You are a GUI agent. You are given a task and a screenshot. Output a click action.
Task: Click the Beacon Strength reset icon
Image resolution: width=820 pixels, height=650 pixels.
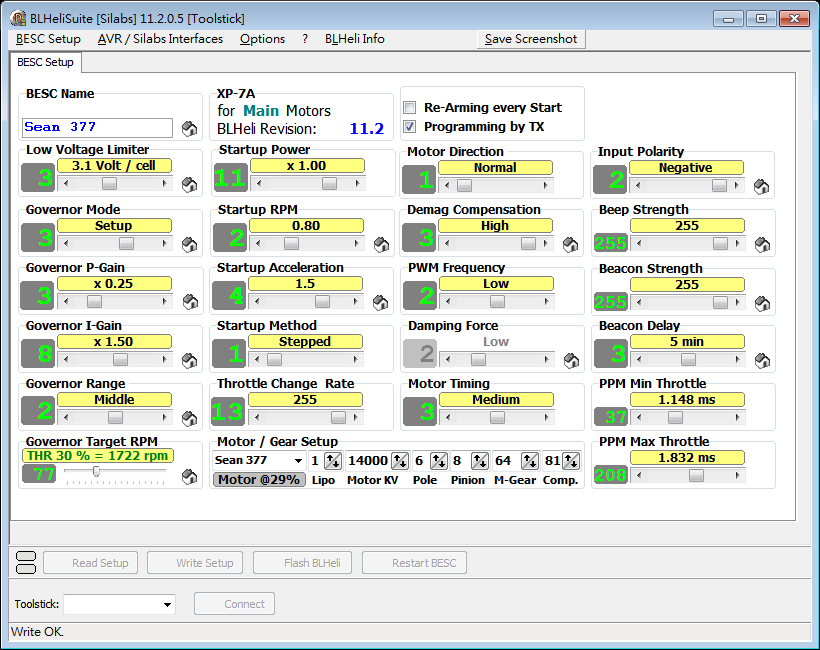tap(762, 303)
